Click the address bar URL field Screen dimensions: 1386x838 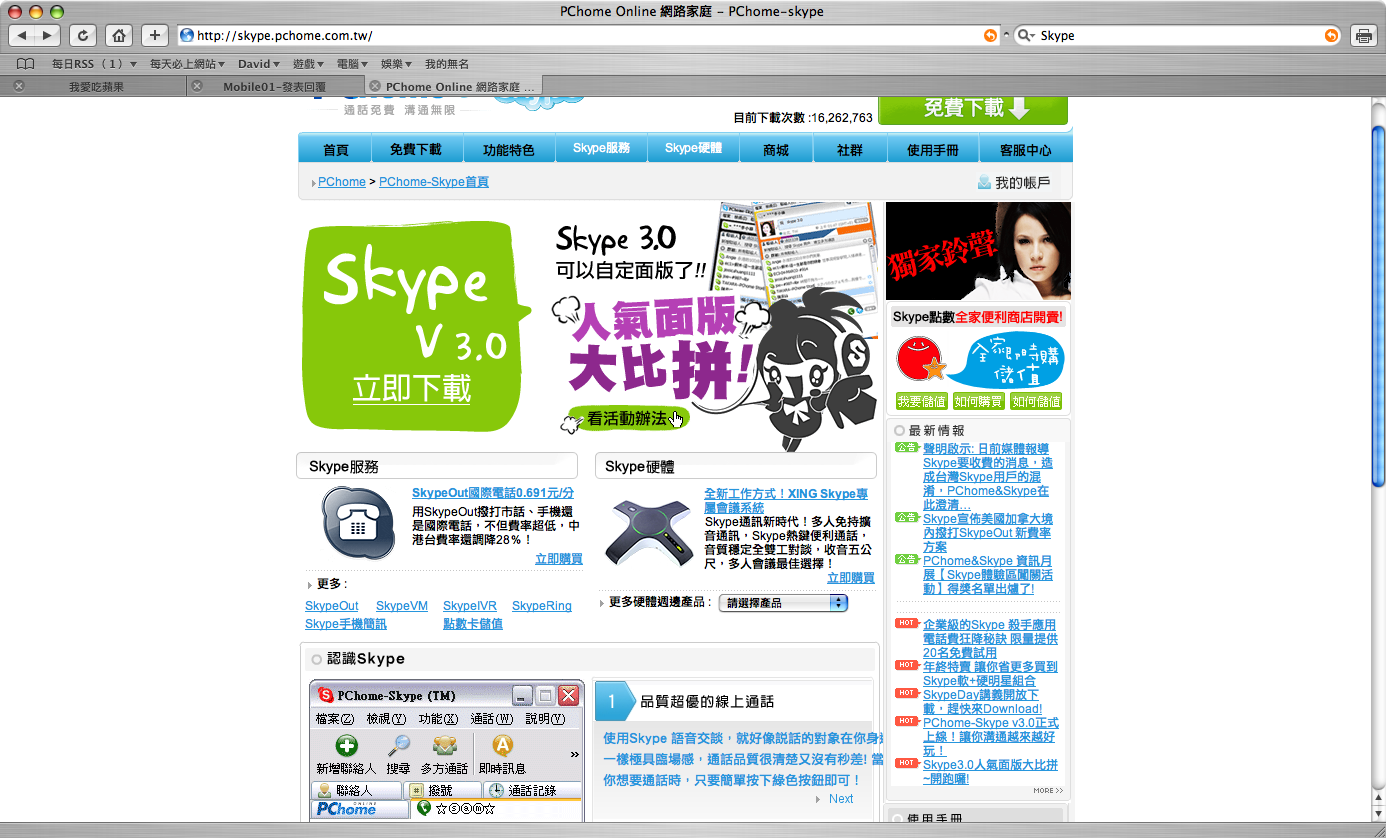(588, 35)
